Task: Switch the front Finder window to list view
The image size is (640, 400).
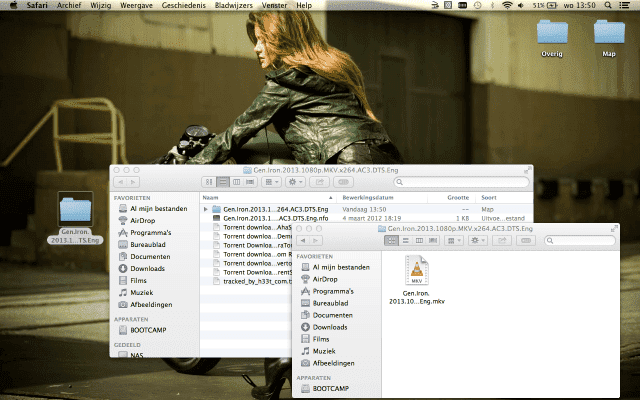Action: (405, 240)
